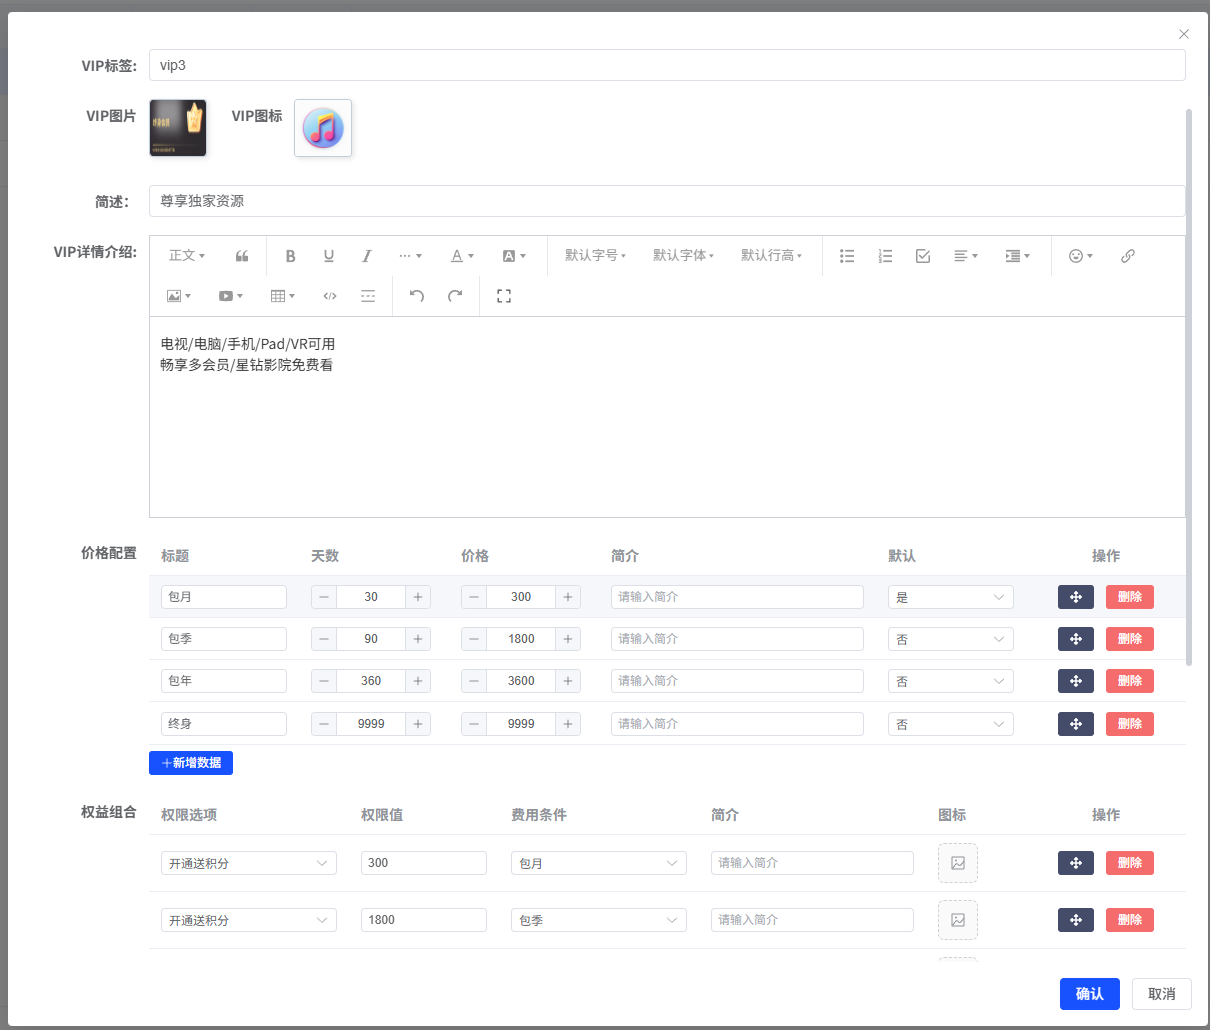This screenshot has width=1210, height=1030.
Task: Undo the last edit in the editor
Action: [416, 295]
